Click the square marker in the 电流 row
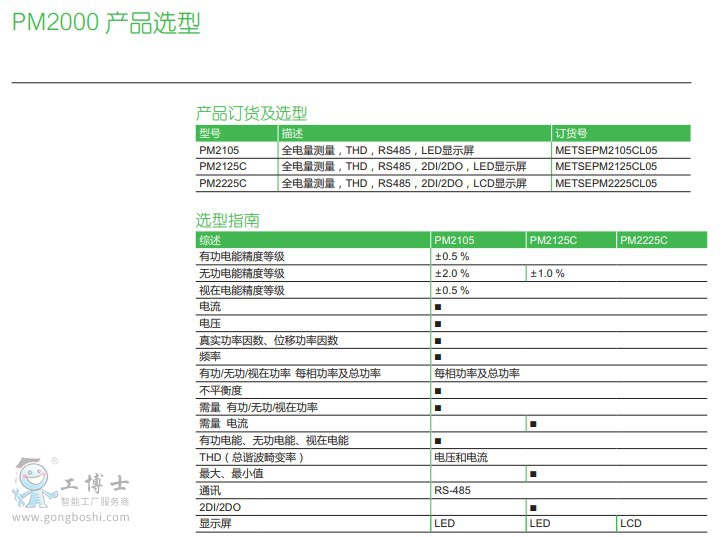726x537 pixels. (x=438, y=307)
